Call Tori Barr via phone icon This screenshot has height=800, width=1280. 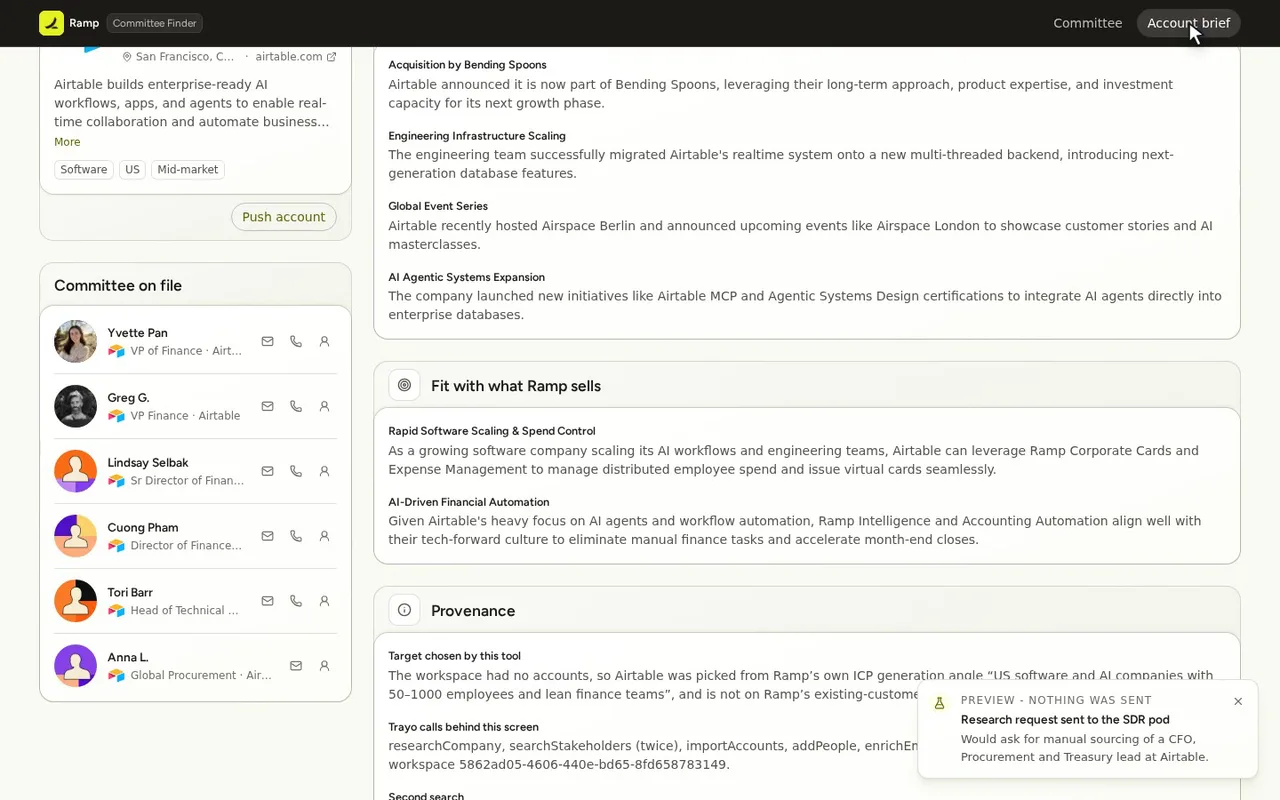click(296, 601)
